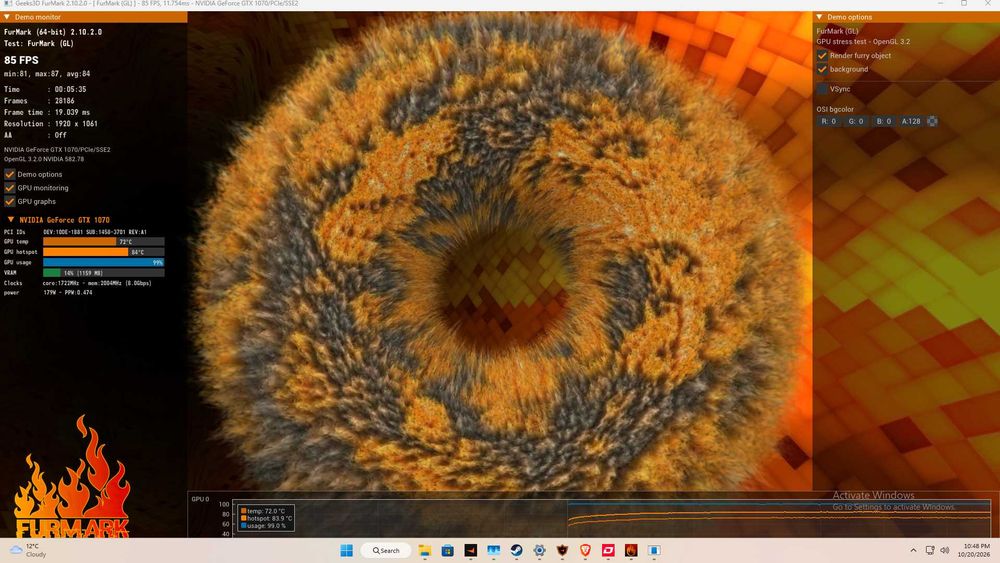Click the GPU usage 99% bar
The image size is (1000, 563).
pos(103,262)
